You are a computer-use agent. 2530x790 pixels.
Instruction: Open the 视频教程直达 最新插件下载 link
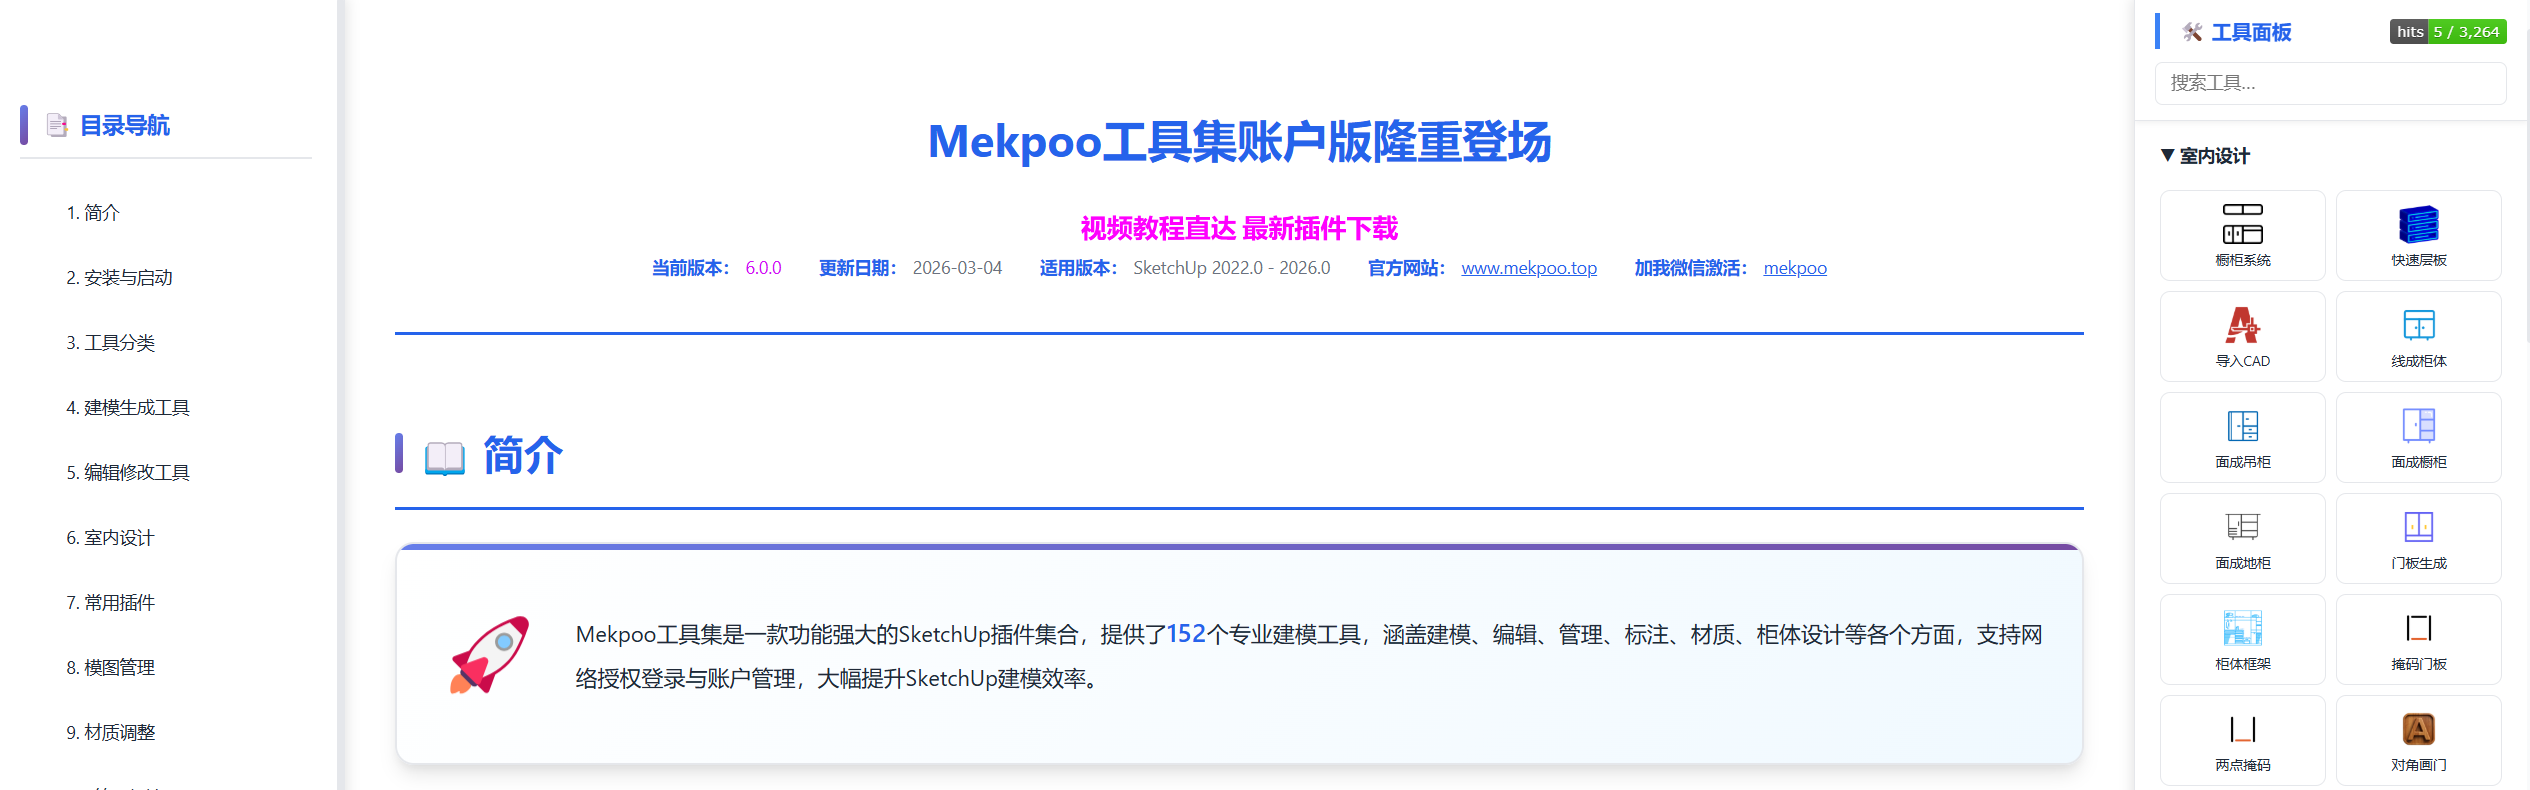click(x=1238, y=229)
